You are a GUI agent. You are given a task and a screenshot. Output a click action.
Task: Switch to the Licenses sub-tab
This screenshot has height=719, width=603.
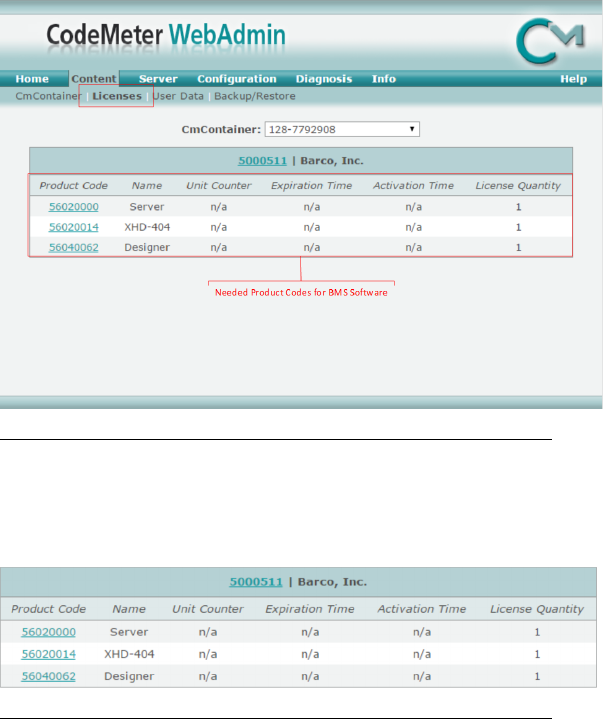[x=116, y=96]
